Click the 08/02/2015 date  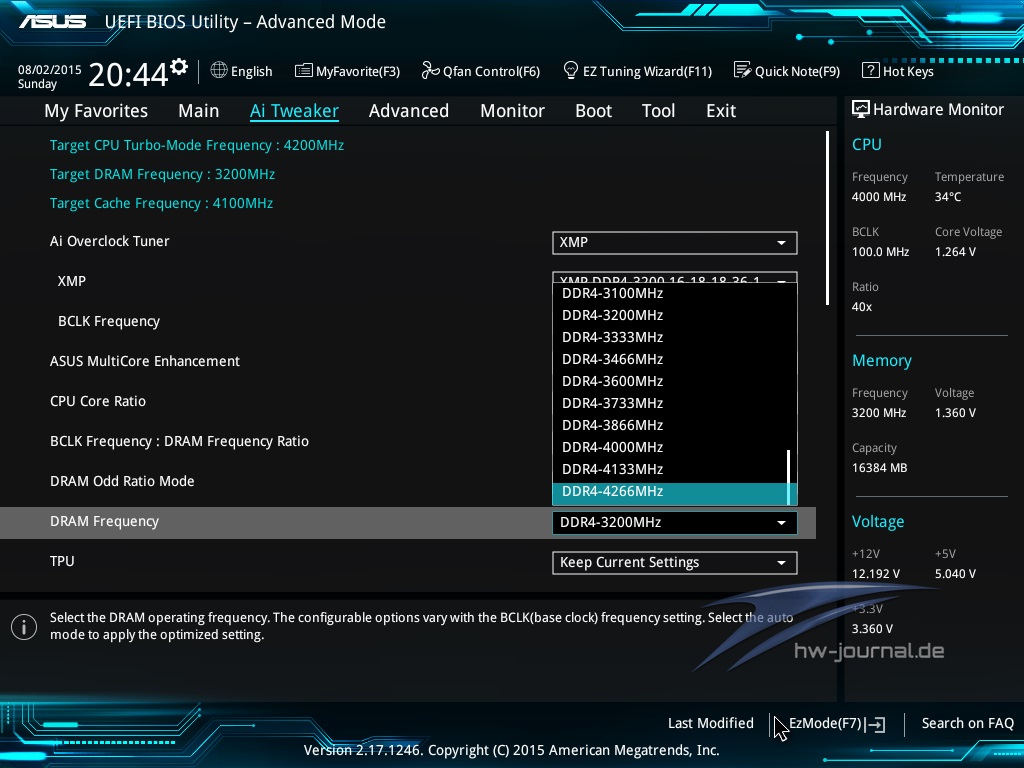point(50,69)
